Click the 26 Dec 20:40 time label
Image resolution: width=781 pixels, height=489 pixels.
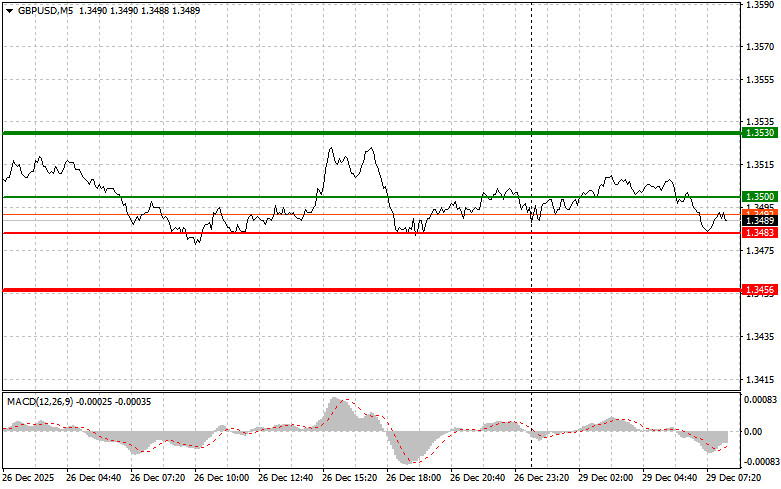tap(477, 478)
